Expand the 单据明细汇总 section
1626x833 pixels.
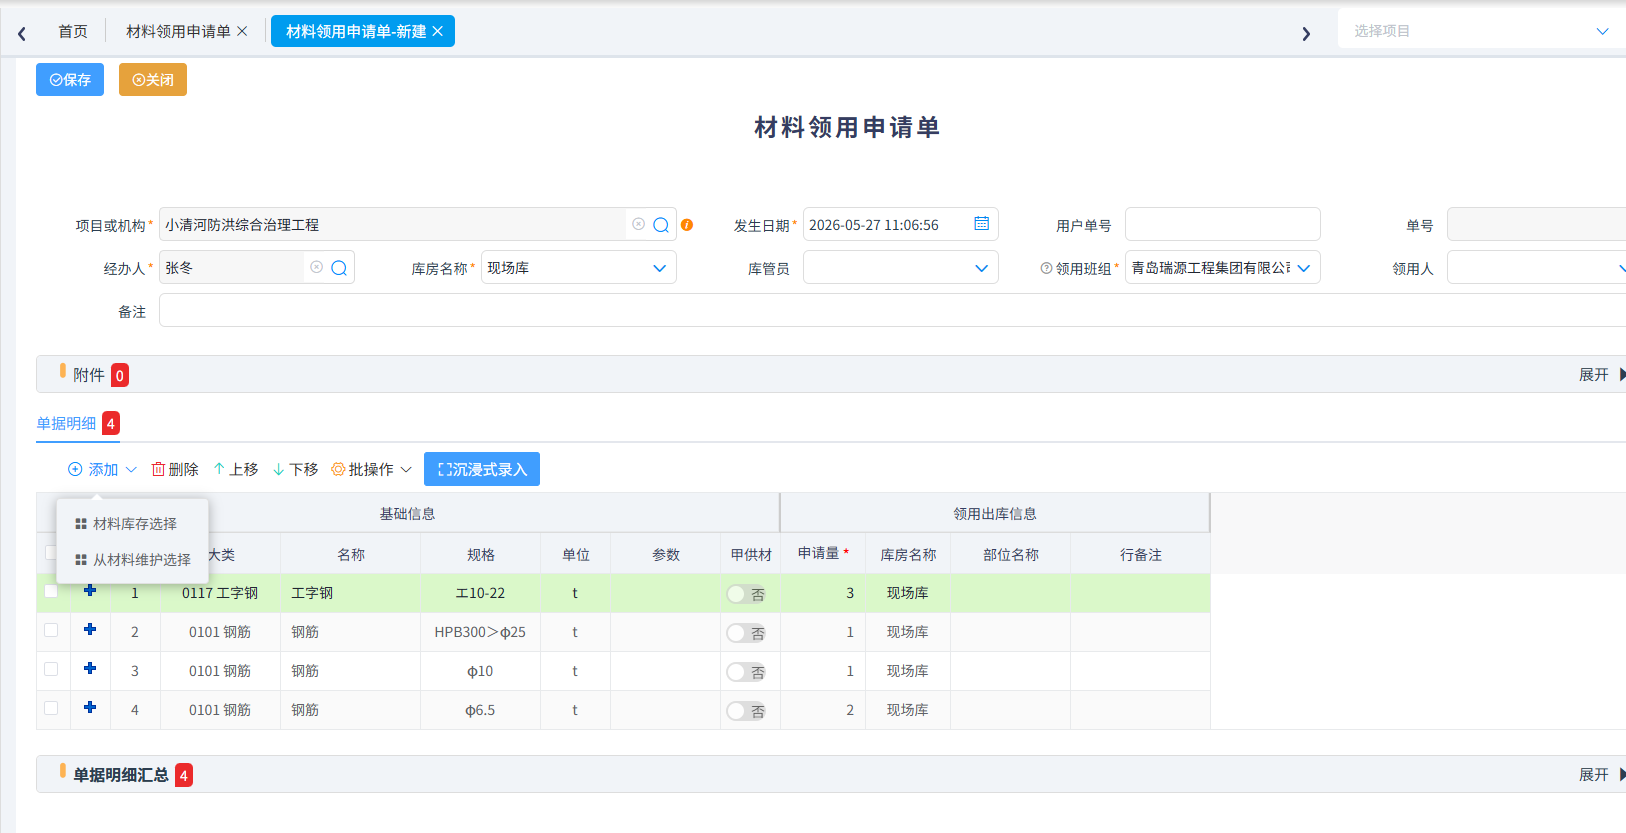click(x=1602, y=775)
